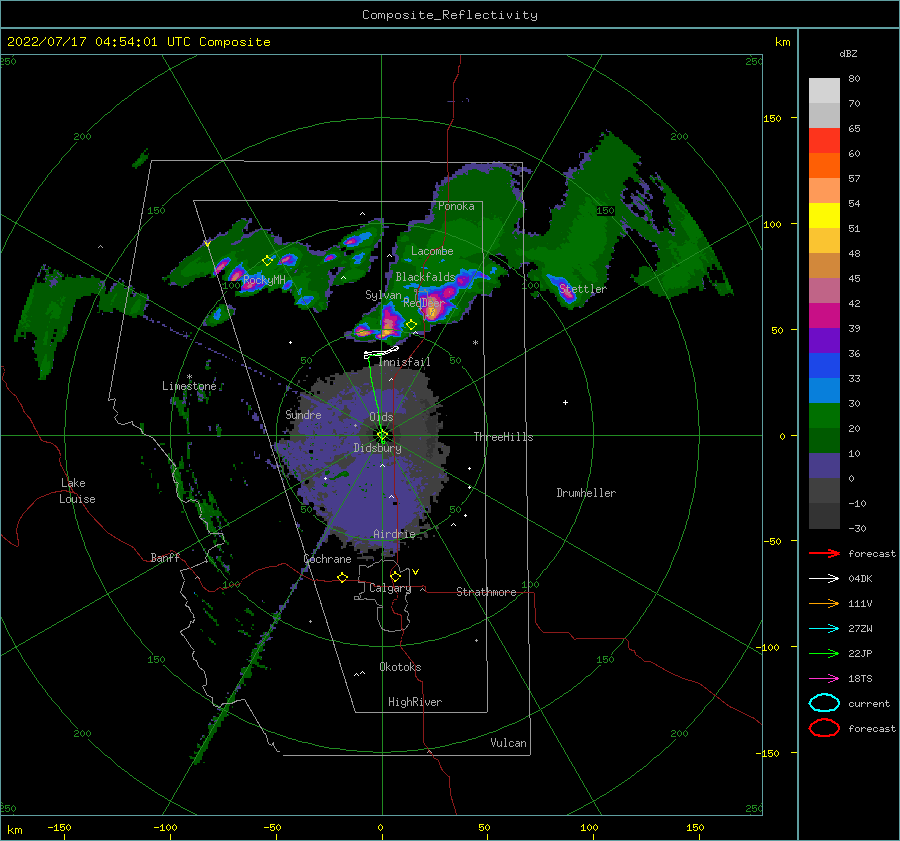Click the Vulcan label

click(x=509, y=742)
